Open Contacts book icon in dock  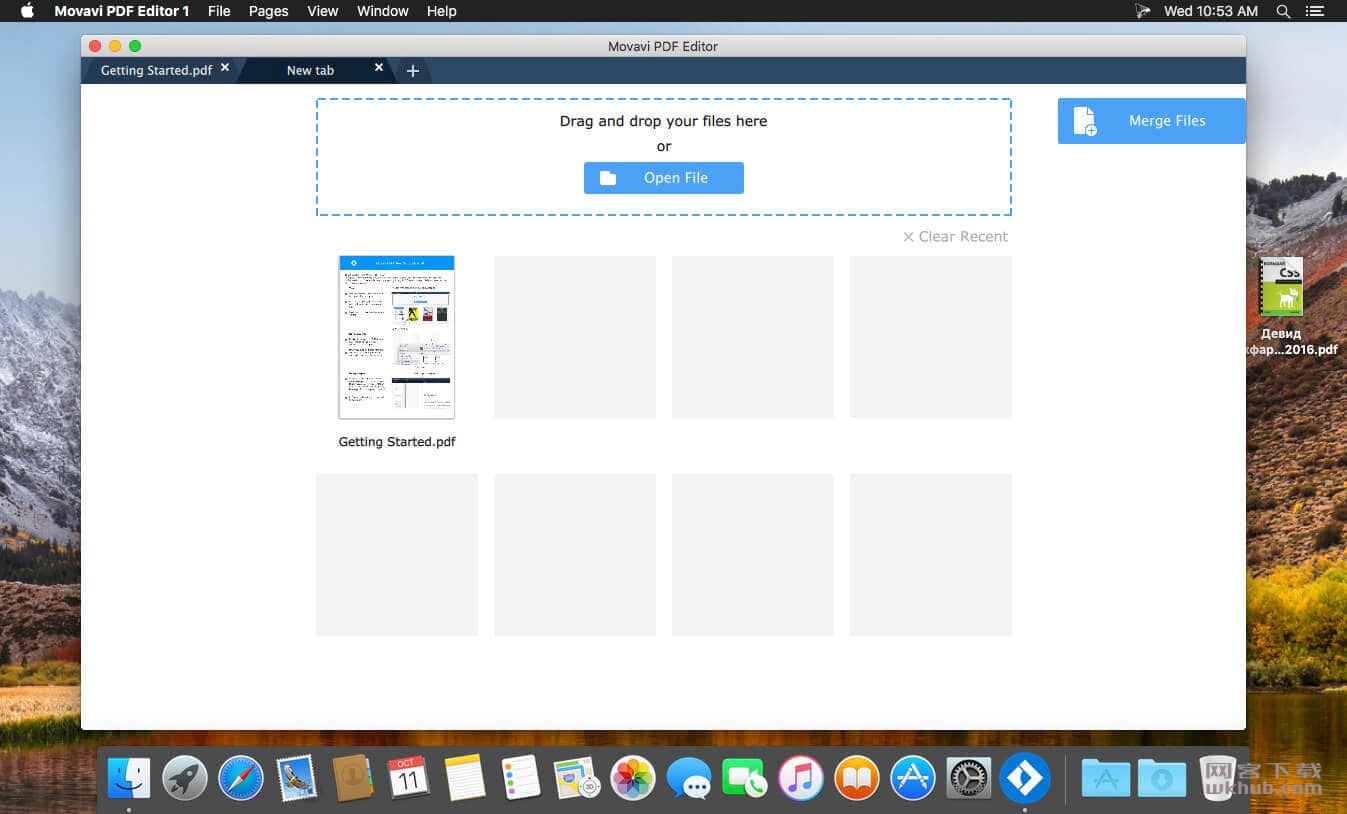pyautogui.click(x=352, y=777)
